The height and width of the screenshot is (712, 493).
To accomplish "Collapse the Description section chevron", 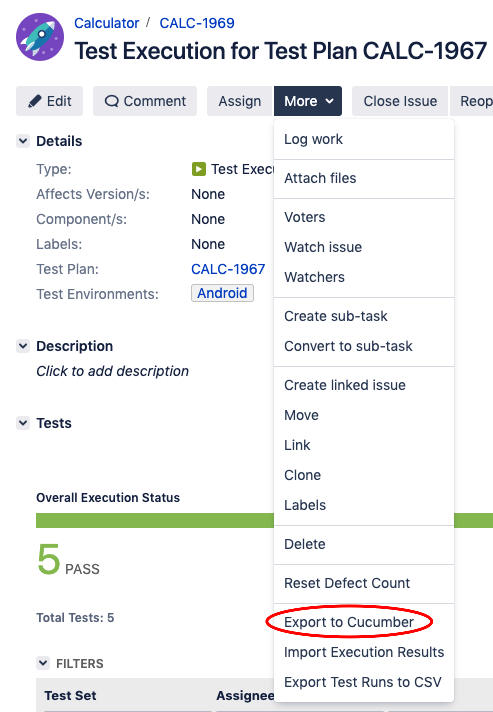I will click(x=23, y=346).
